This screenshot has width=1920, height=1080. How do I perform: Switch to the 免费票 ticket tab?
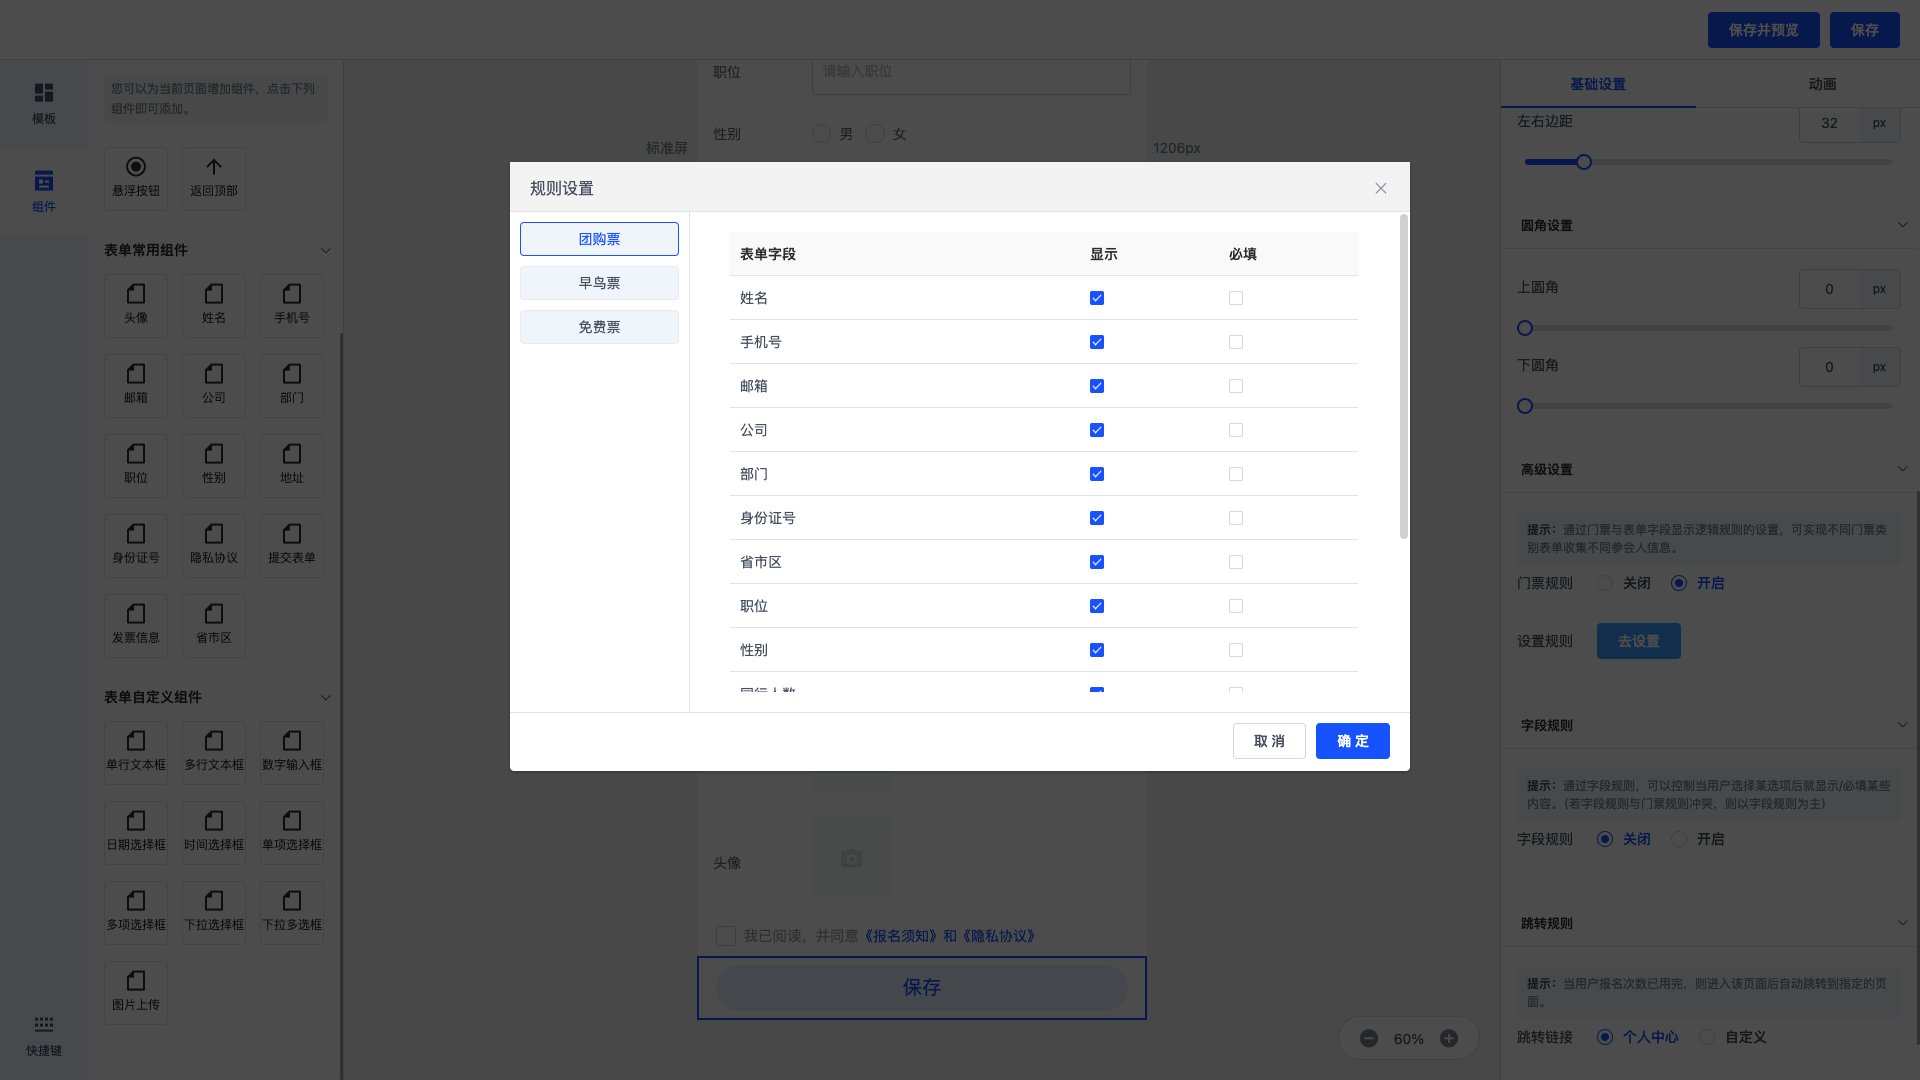coord(599,327)
